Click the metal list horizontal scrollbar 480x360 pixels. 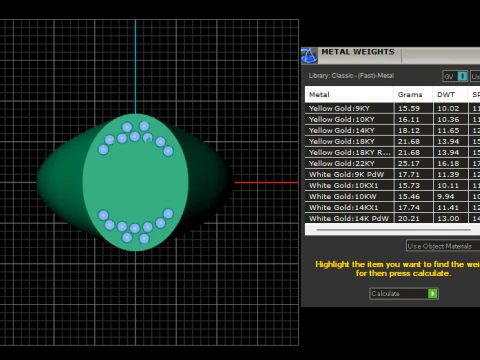(x=393, y=230)
